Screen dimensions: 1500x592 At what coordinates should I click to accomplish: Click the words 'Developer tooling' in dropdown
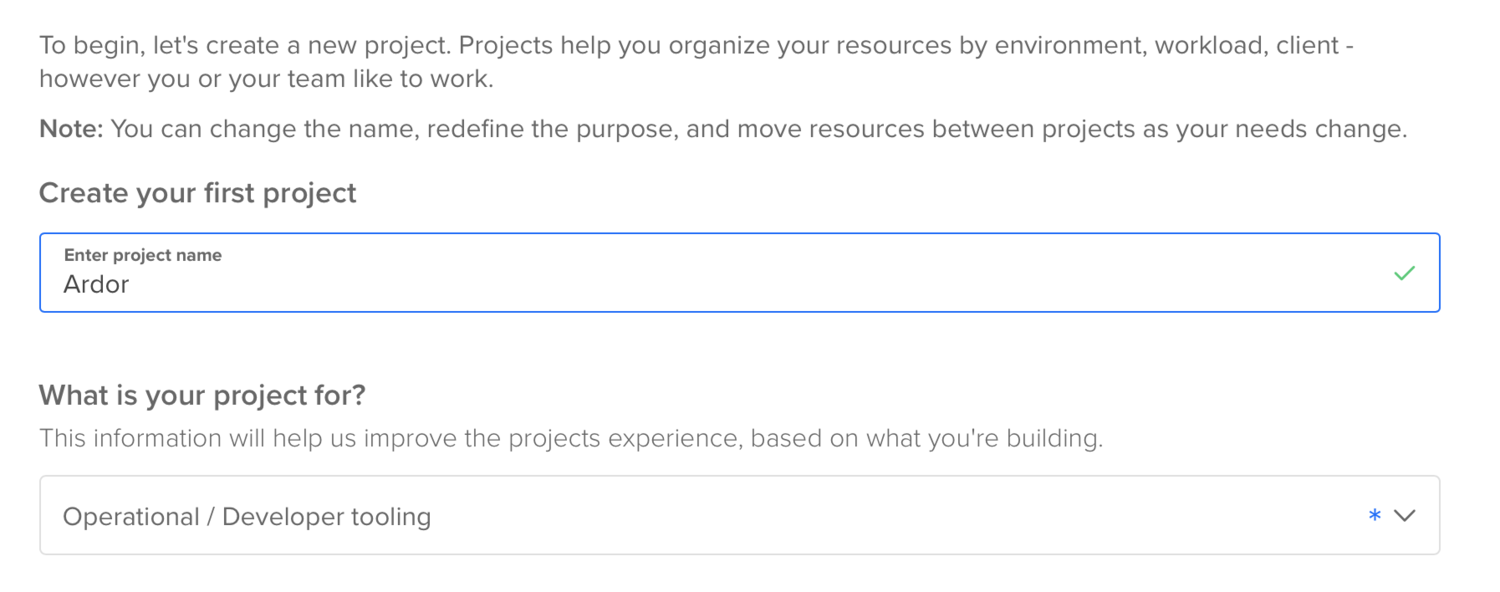pos(326,517)
